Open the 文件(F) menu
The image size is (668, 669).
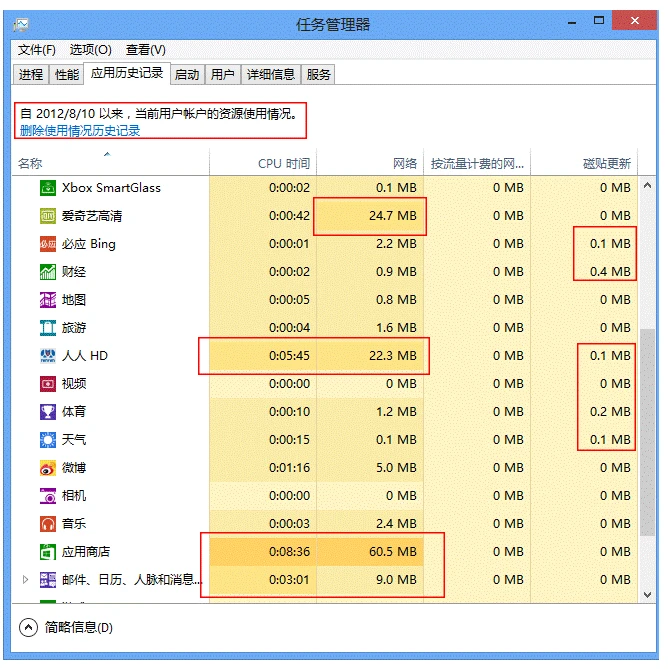pos(37,50)
